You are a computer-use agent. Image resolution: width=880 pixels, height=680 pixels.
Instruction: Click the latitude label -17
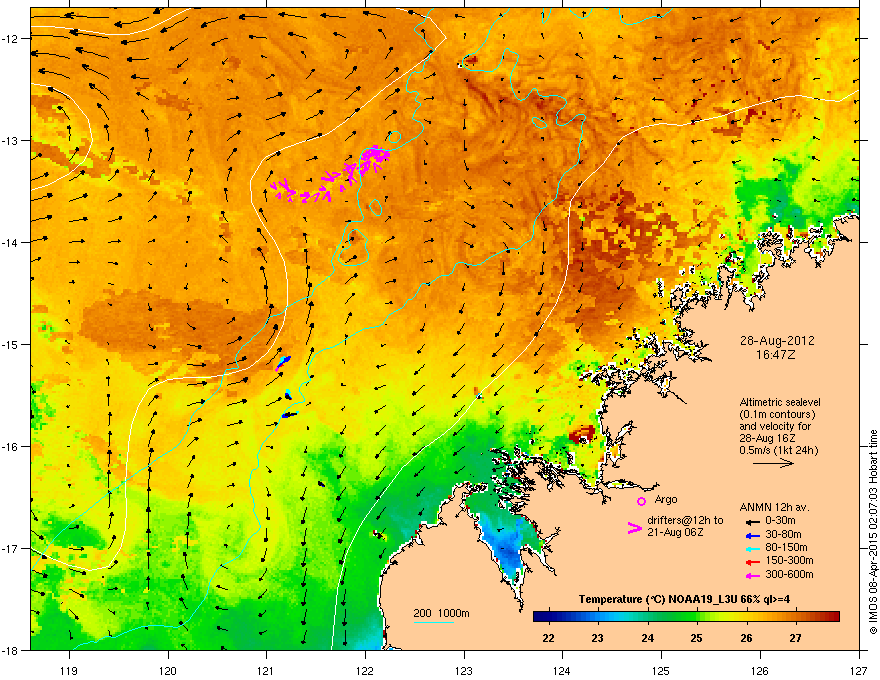pyautogui.click(x=10, y=548)
